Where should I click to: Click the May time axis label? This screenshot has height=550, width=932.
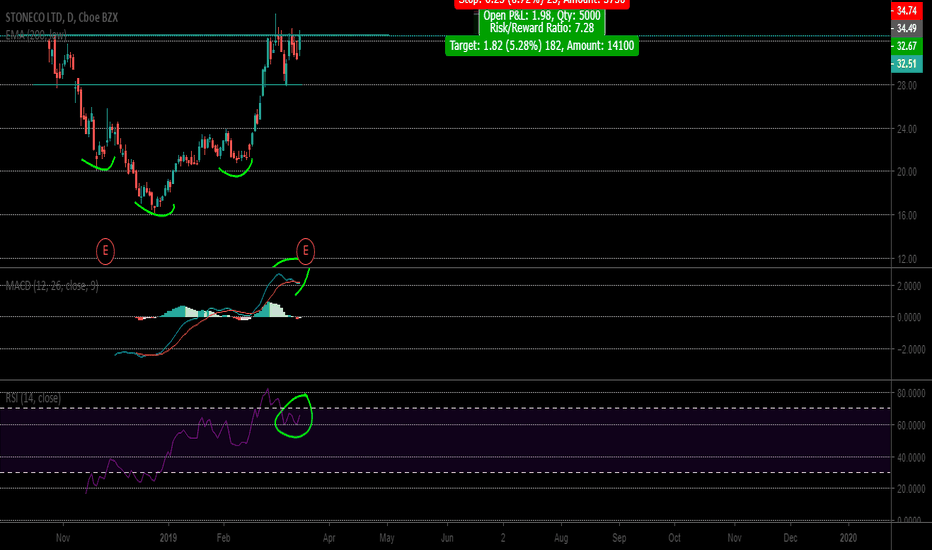pyautogui.click(x=387, y=538)
